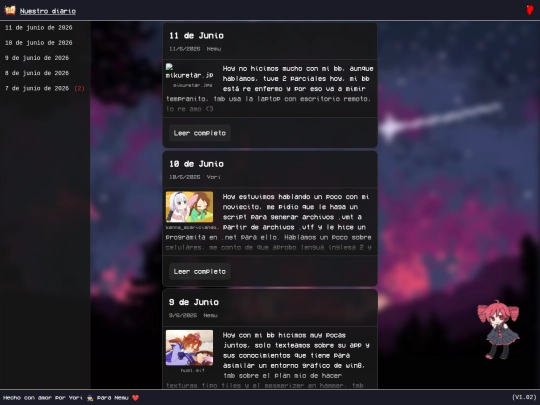Open the Kanna anime thumbnail in 10 de Junio
Image resolution: width=540 pixels, height=405 pixels.
(189, 207)
